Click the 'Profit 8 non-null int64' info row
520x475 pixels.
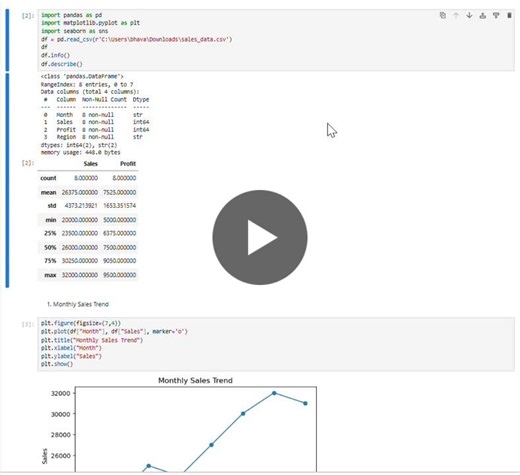point(96,130)
